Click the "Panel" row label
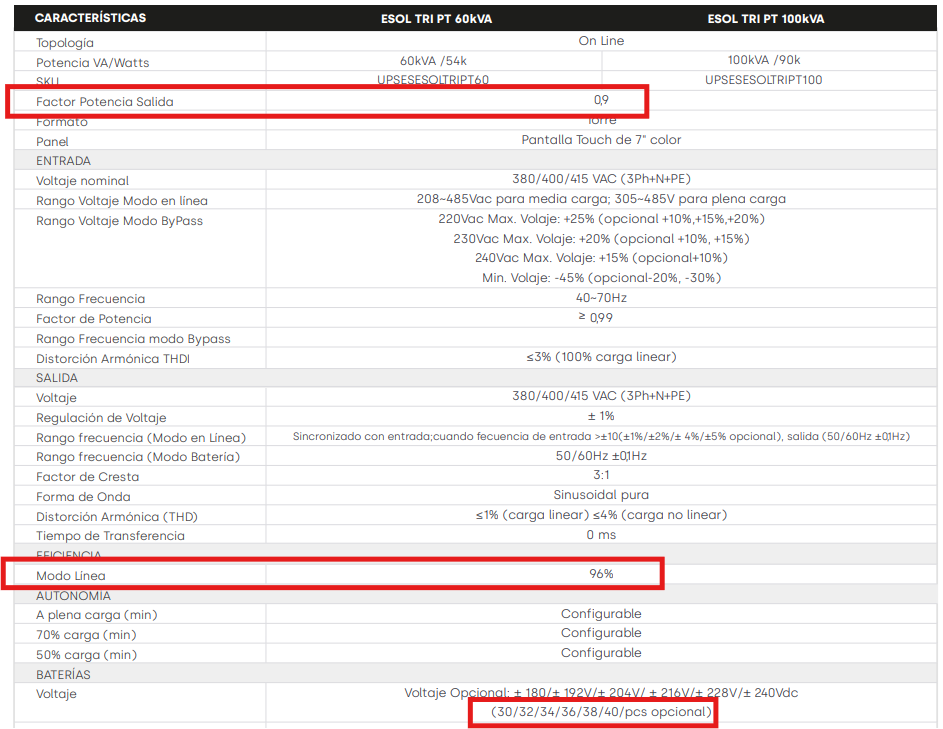The image size is (943, 729). 52,142
